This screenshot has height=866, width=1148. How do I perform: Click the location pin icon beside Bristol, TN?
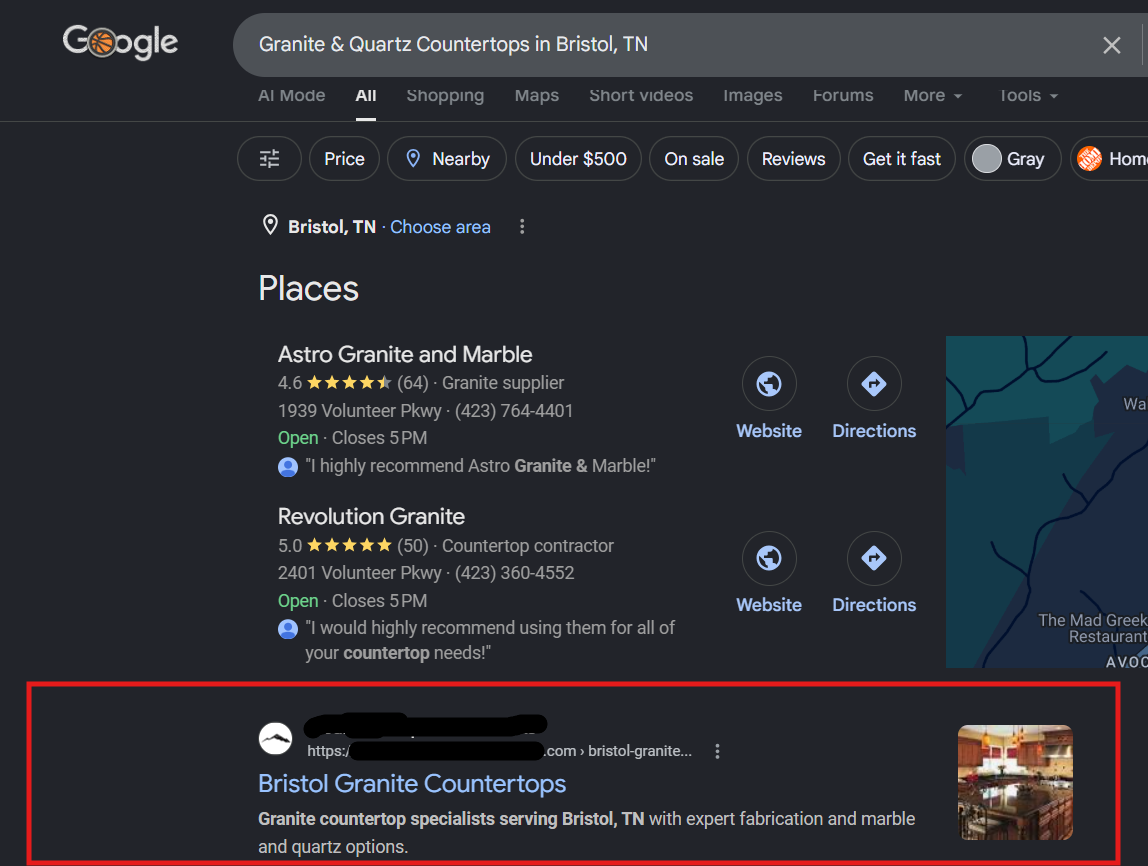coord(270,225)
